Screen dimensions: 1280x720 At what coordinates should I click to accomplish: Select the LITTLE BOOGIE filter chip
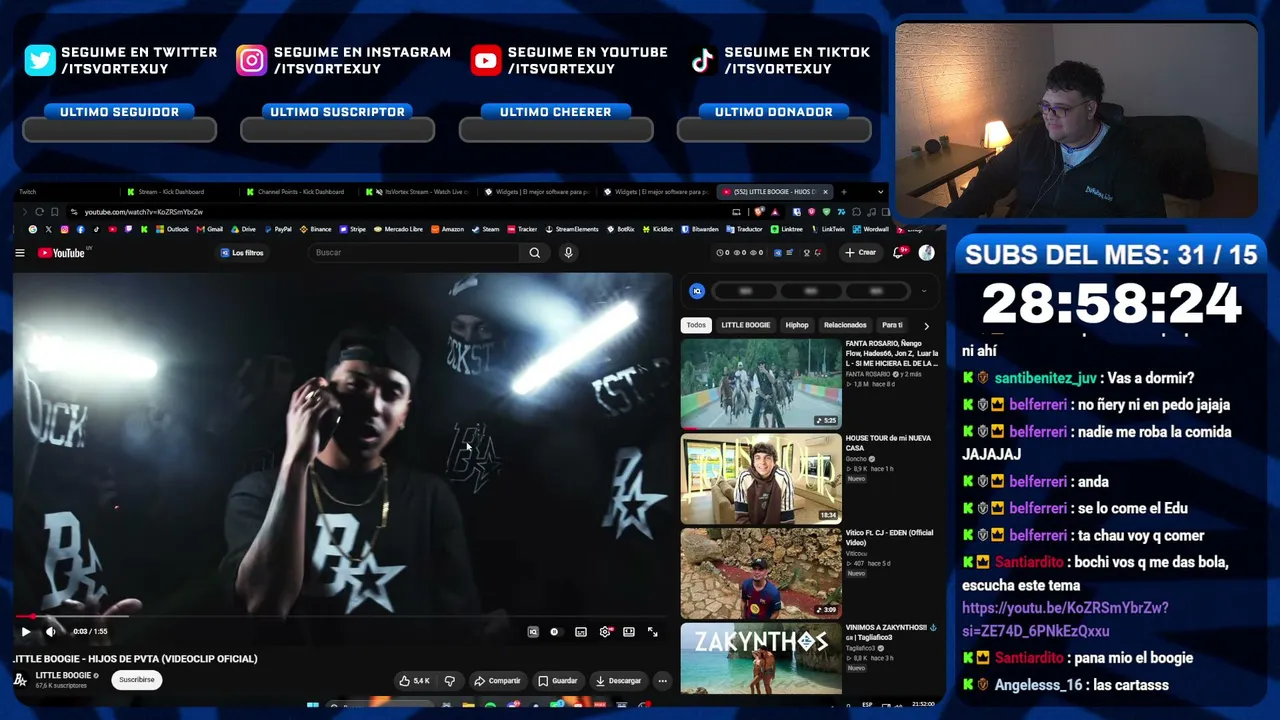click(746, 325)
